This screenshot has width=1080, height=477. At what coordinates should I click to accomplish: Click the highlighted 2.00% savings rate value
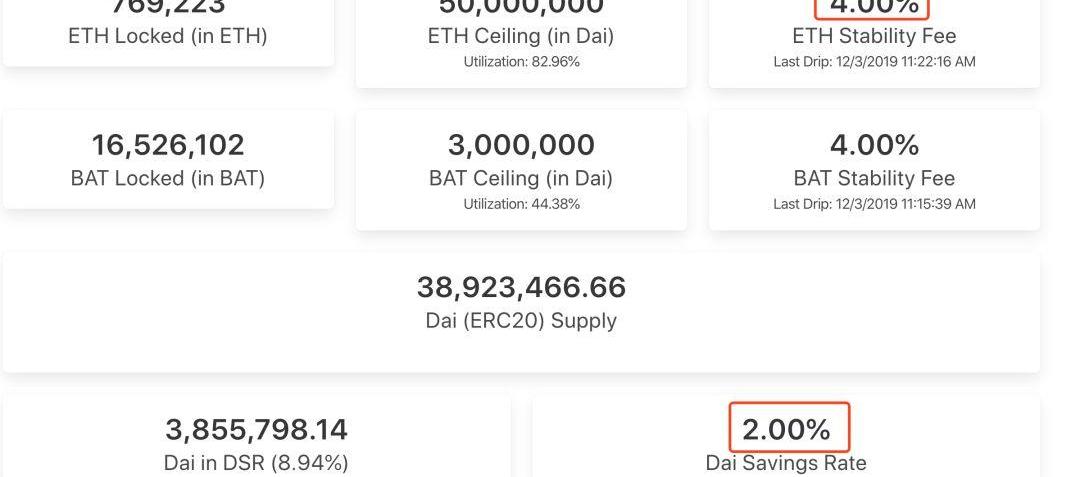pos(786,430)
